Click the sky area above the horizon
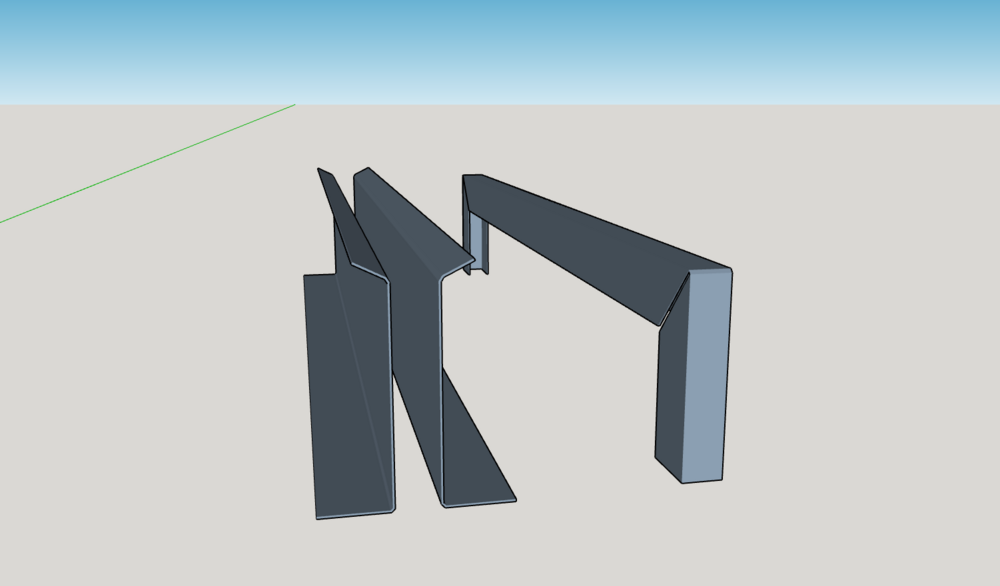 [500, 50]
